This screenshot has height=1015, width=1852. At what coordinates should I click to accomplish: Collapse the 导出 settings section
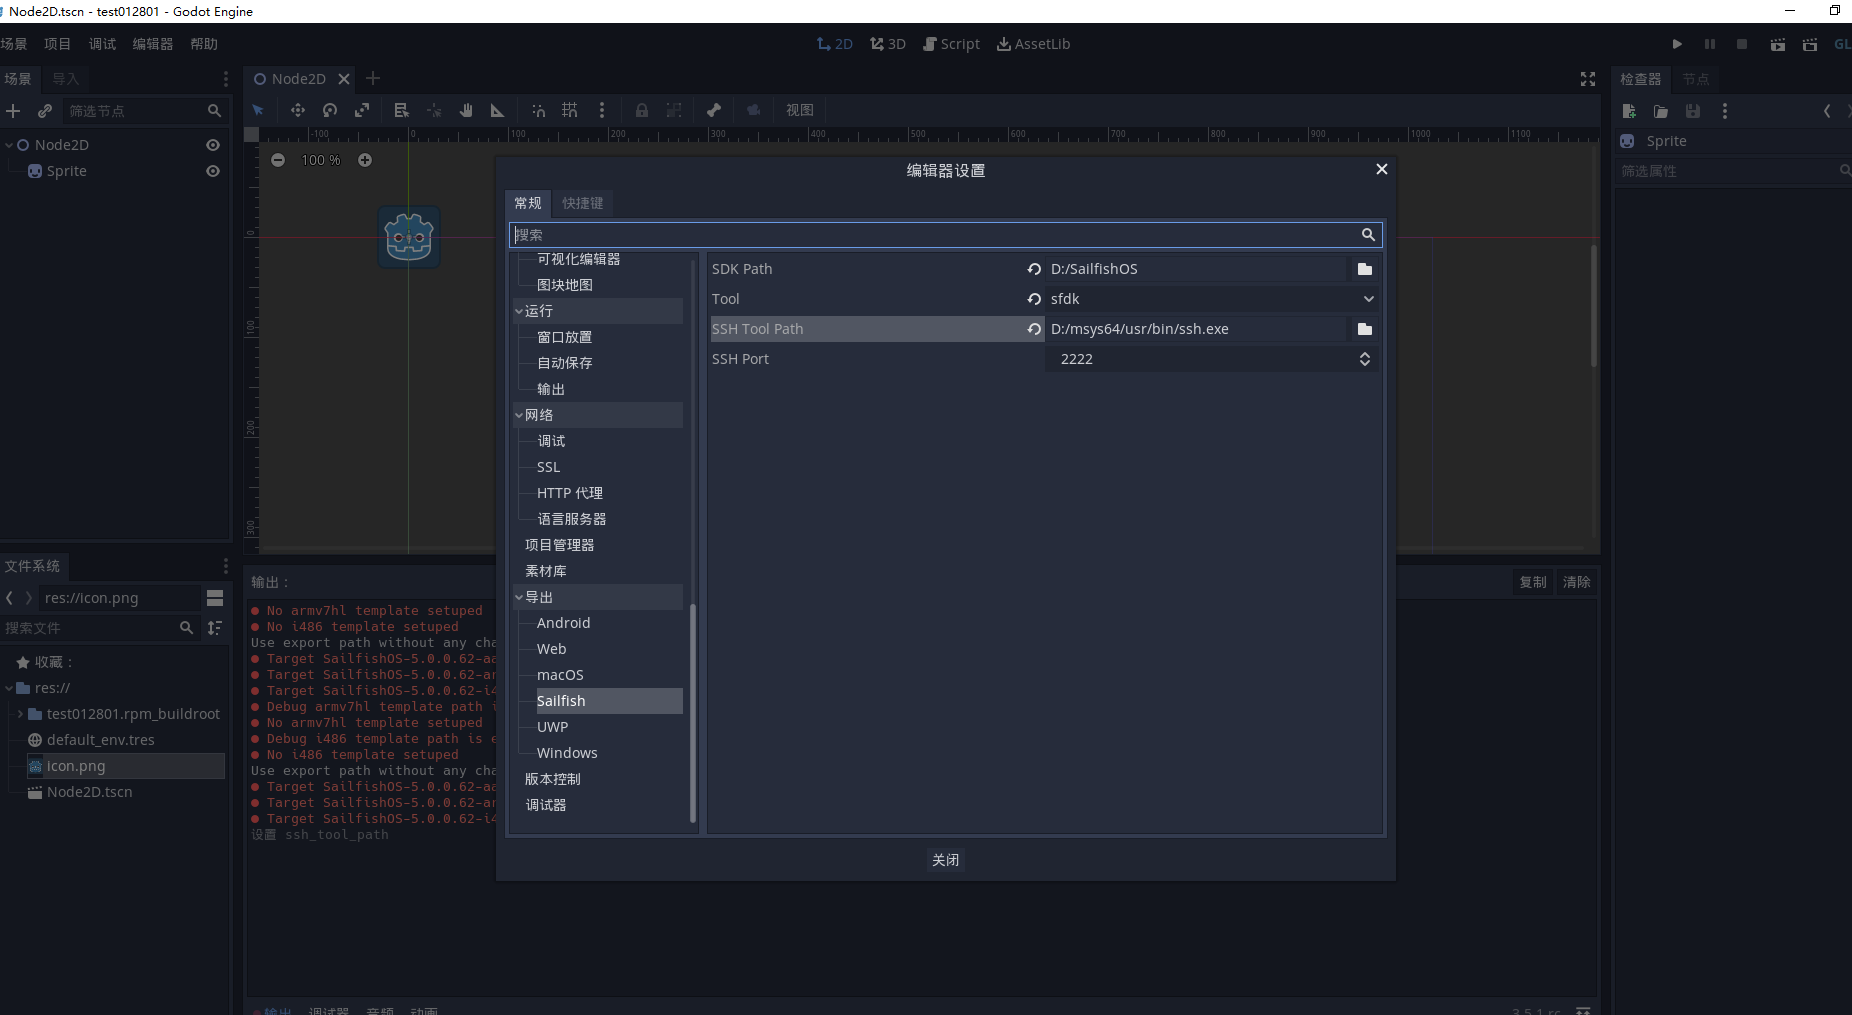(x=520, y=596)
